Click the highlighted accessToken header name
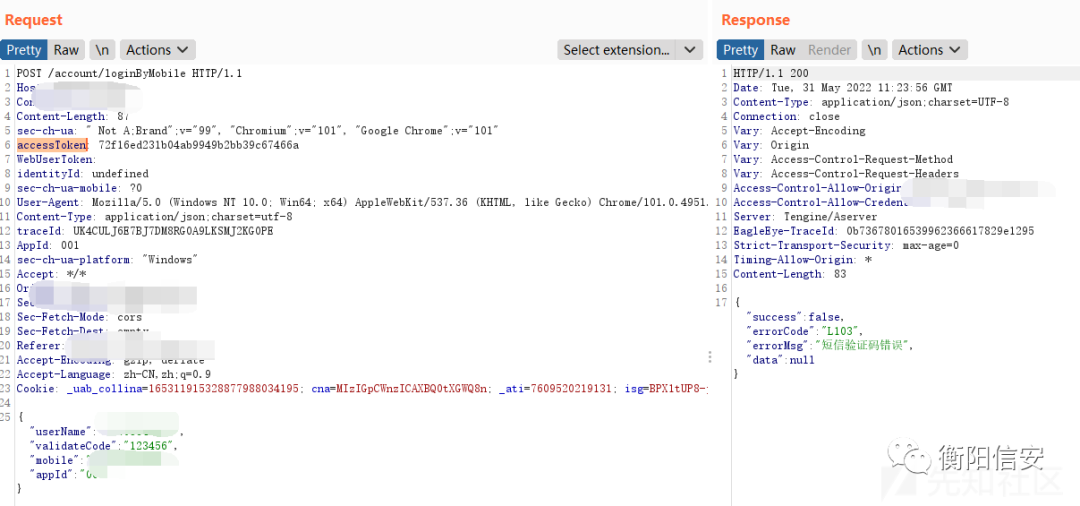The image size is (1080, 506). coord(52,145)
